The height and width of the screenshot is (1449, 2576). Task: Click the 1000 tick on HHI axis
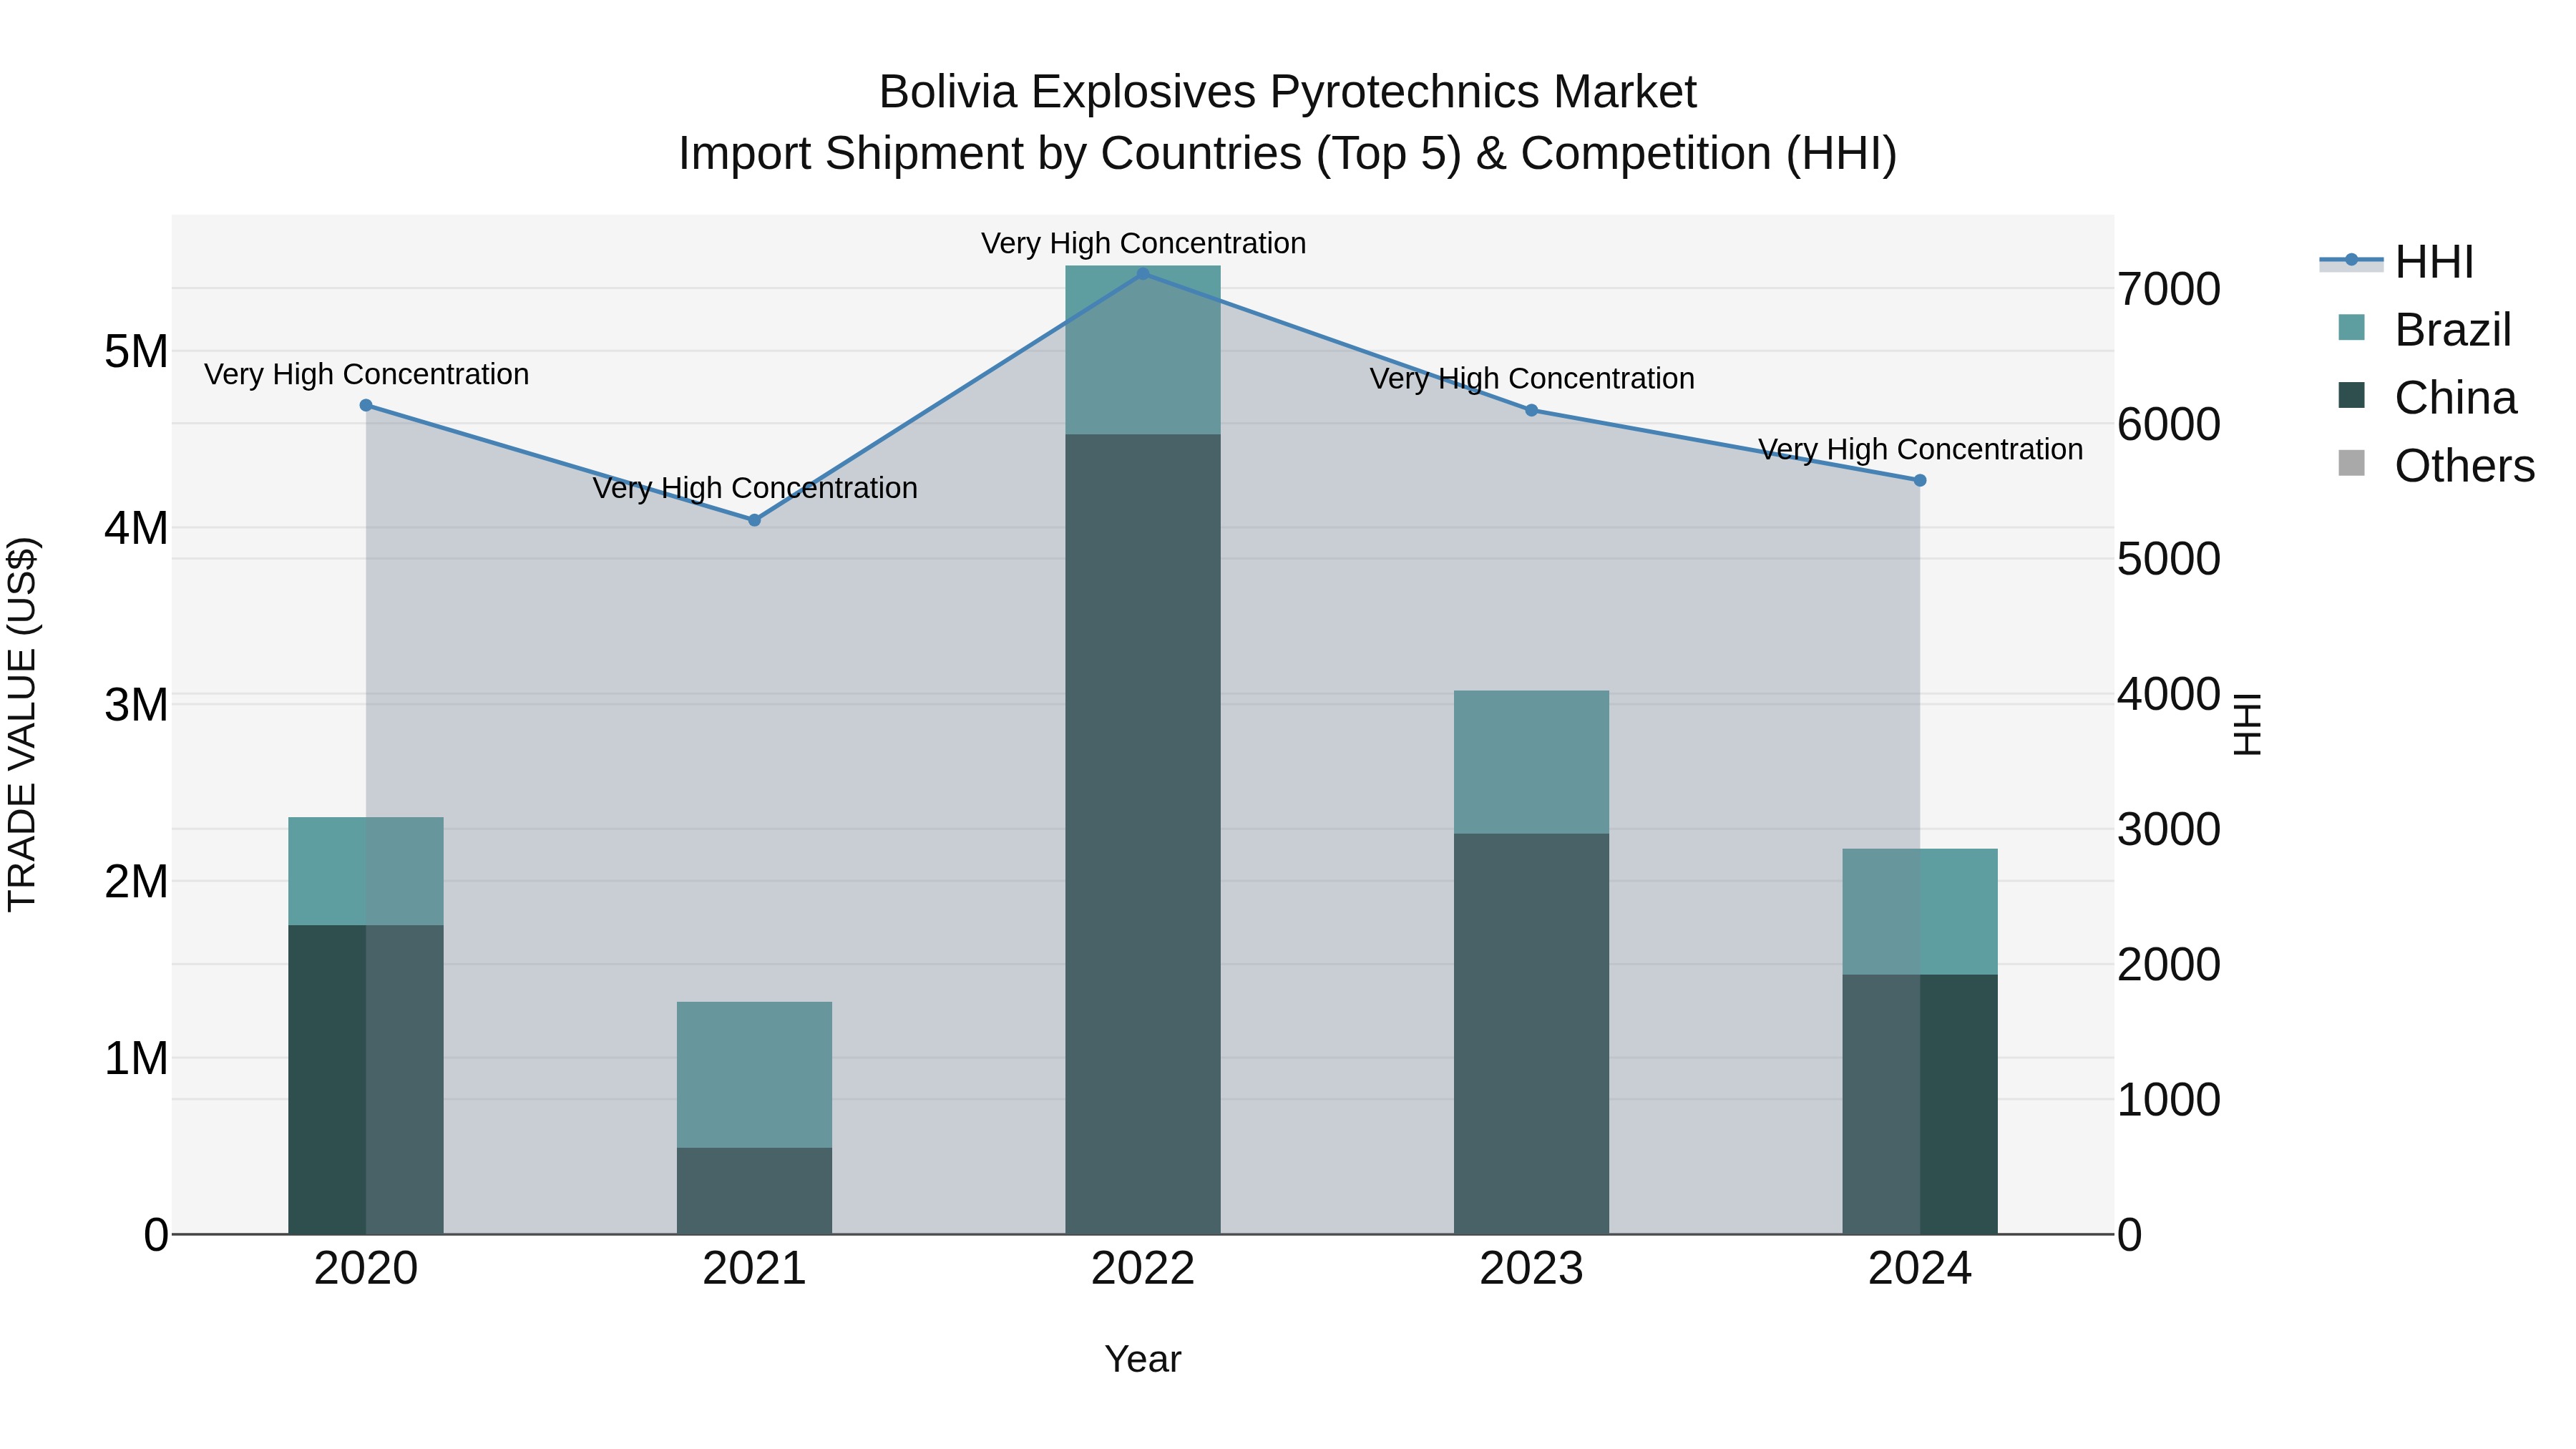pos(2169,1100)
